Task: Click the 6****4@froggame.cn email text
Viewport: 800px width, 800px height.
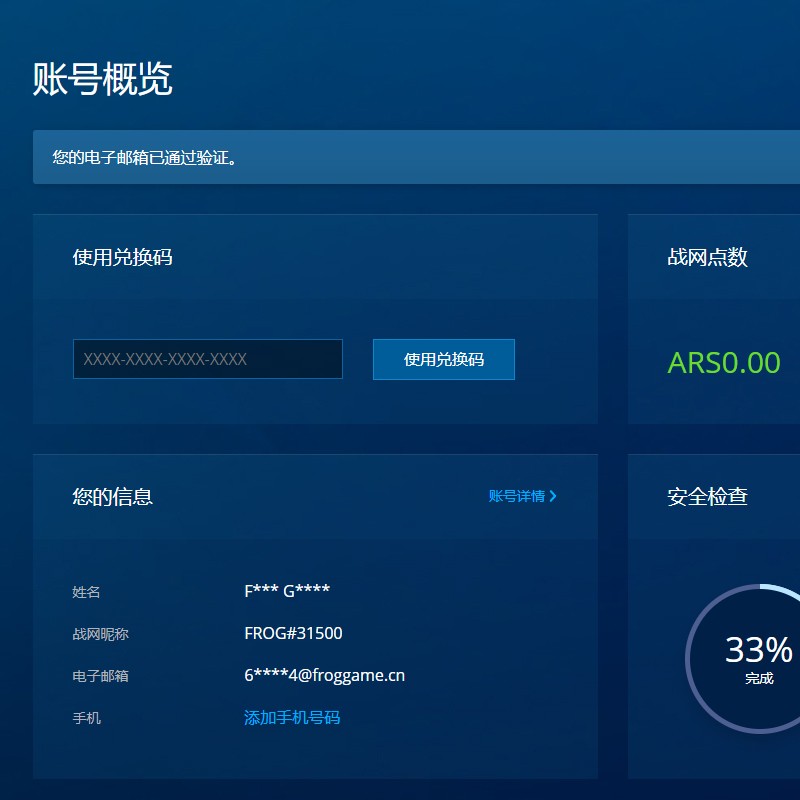Action: tap(324, 676)
